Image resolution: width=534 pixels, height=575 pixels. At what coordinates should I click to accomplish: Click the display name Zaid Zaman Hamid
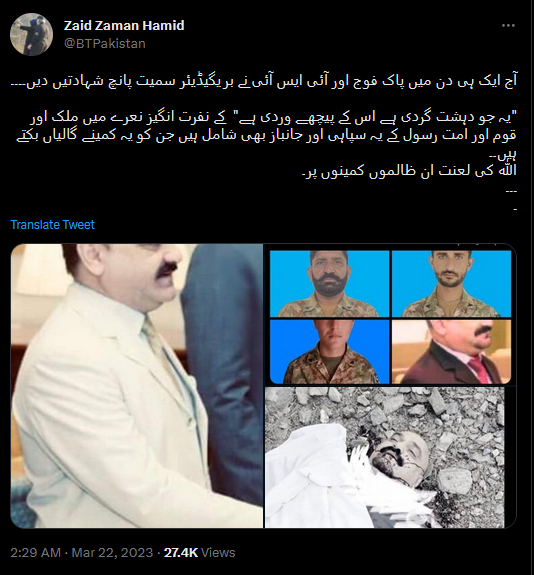pyautogui.click(x=124, y=25)
